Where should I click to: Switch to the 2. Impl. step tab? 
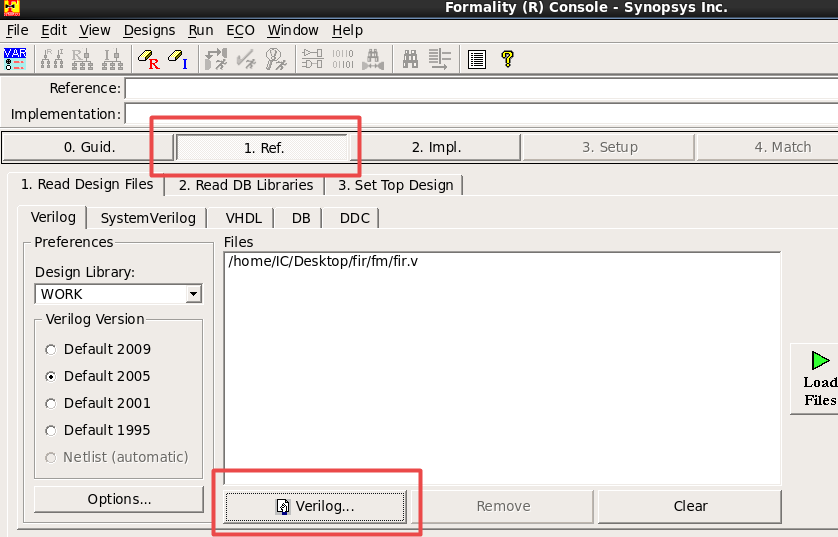436,147
